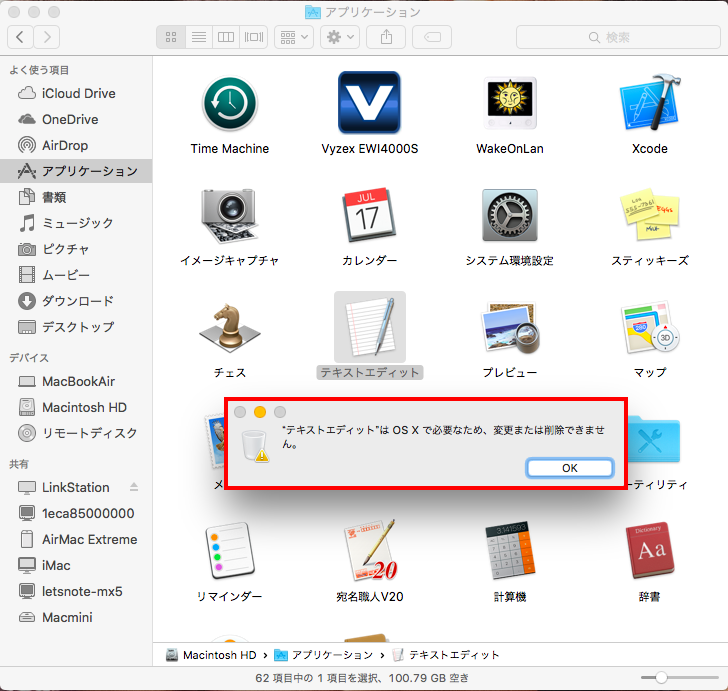
Task: Select the イメージキャプチャ camera icon
Action: (229, 215)
